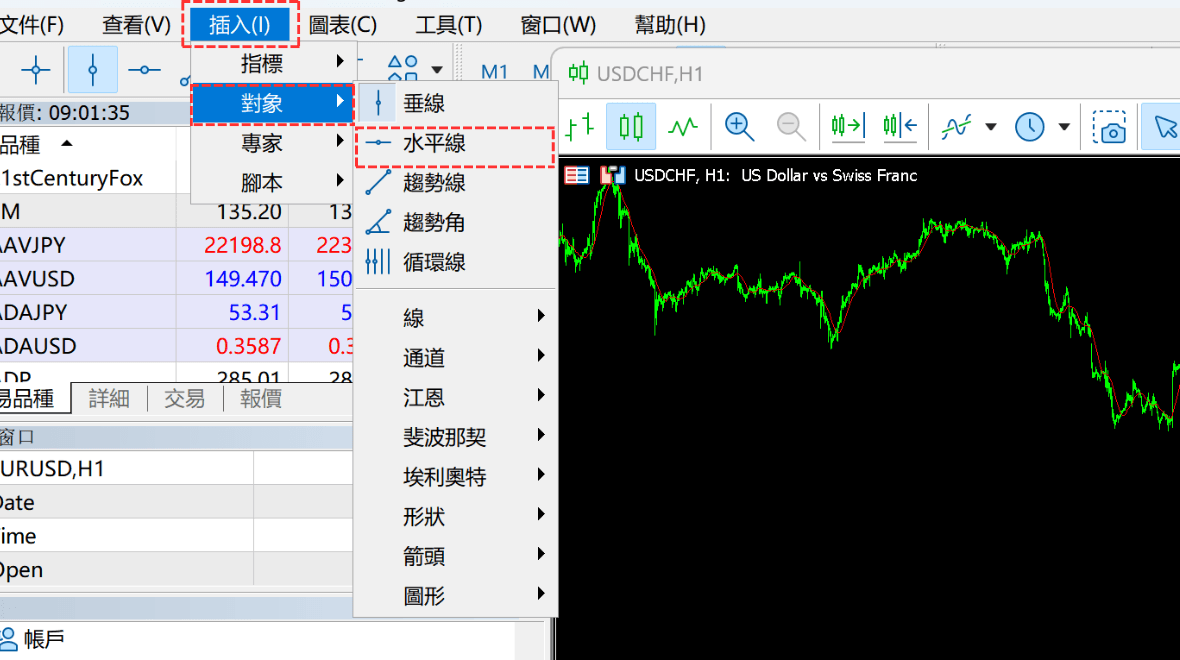Switch to the 詳細 tab
This screenshot has width=1180, height=660.
pos(109,398)
